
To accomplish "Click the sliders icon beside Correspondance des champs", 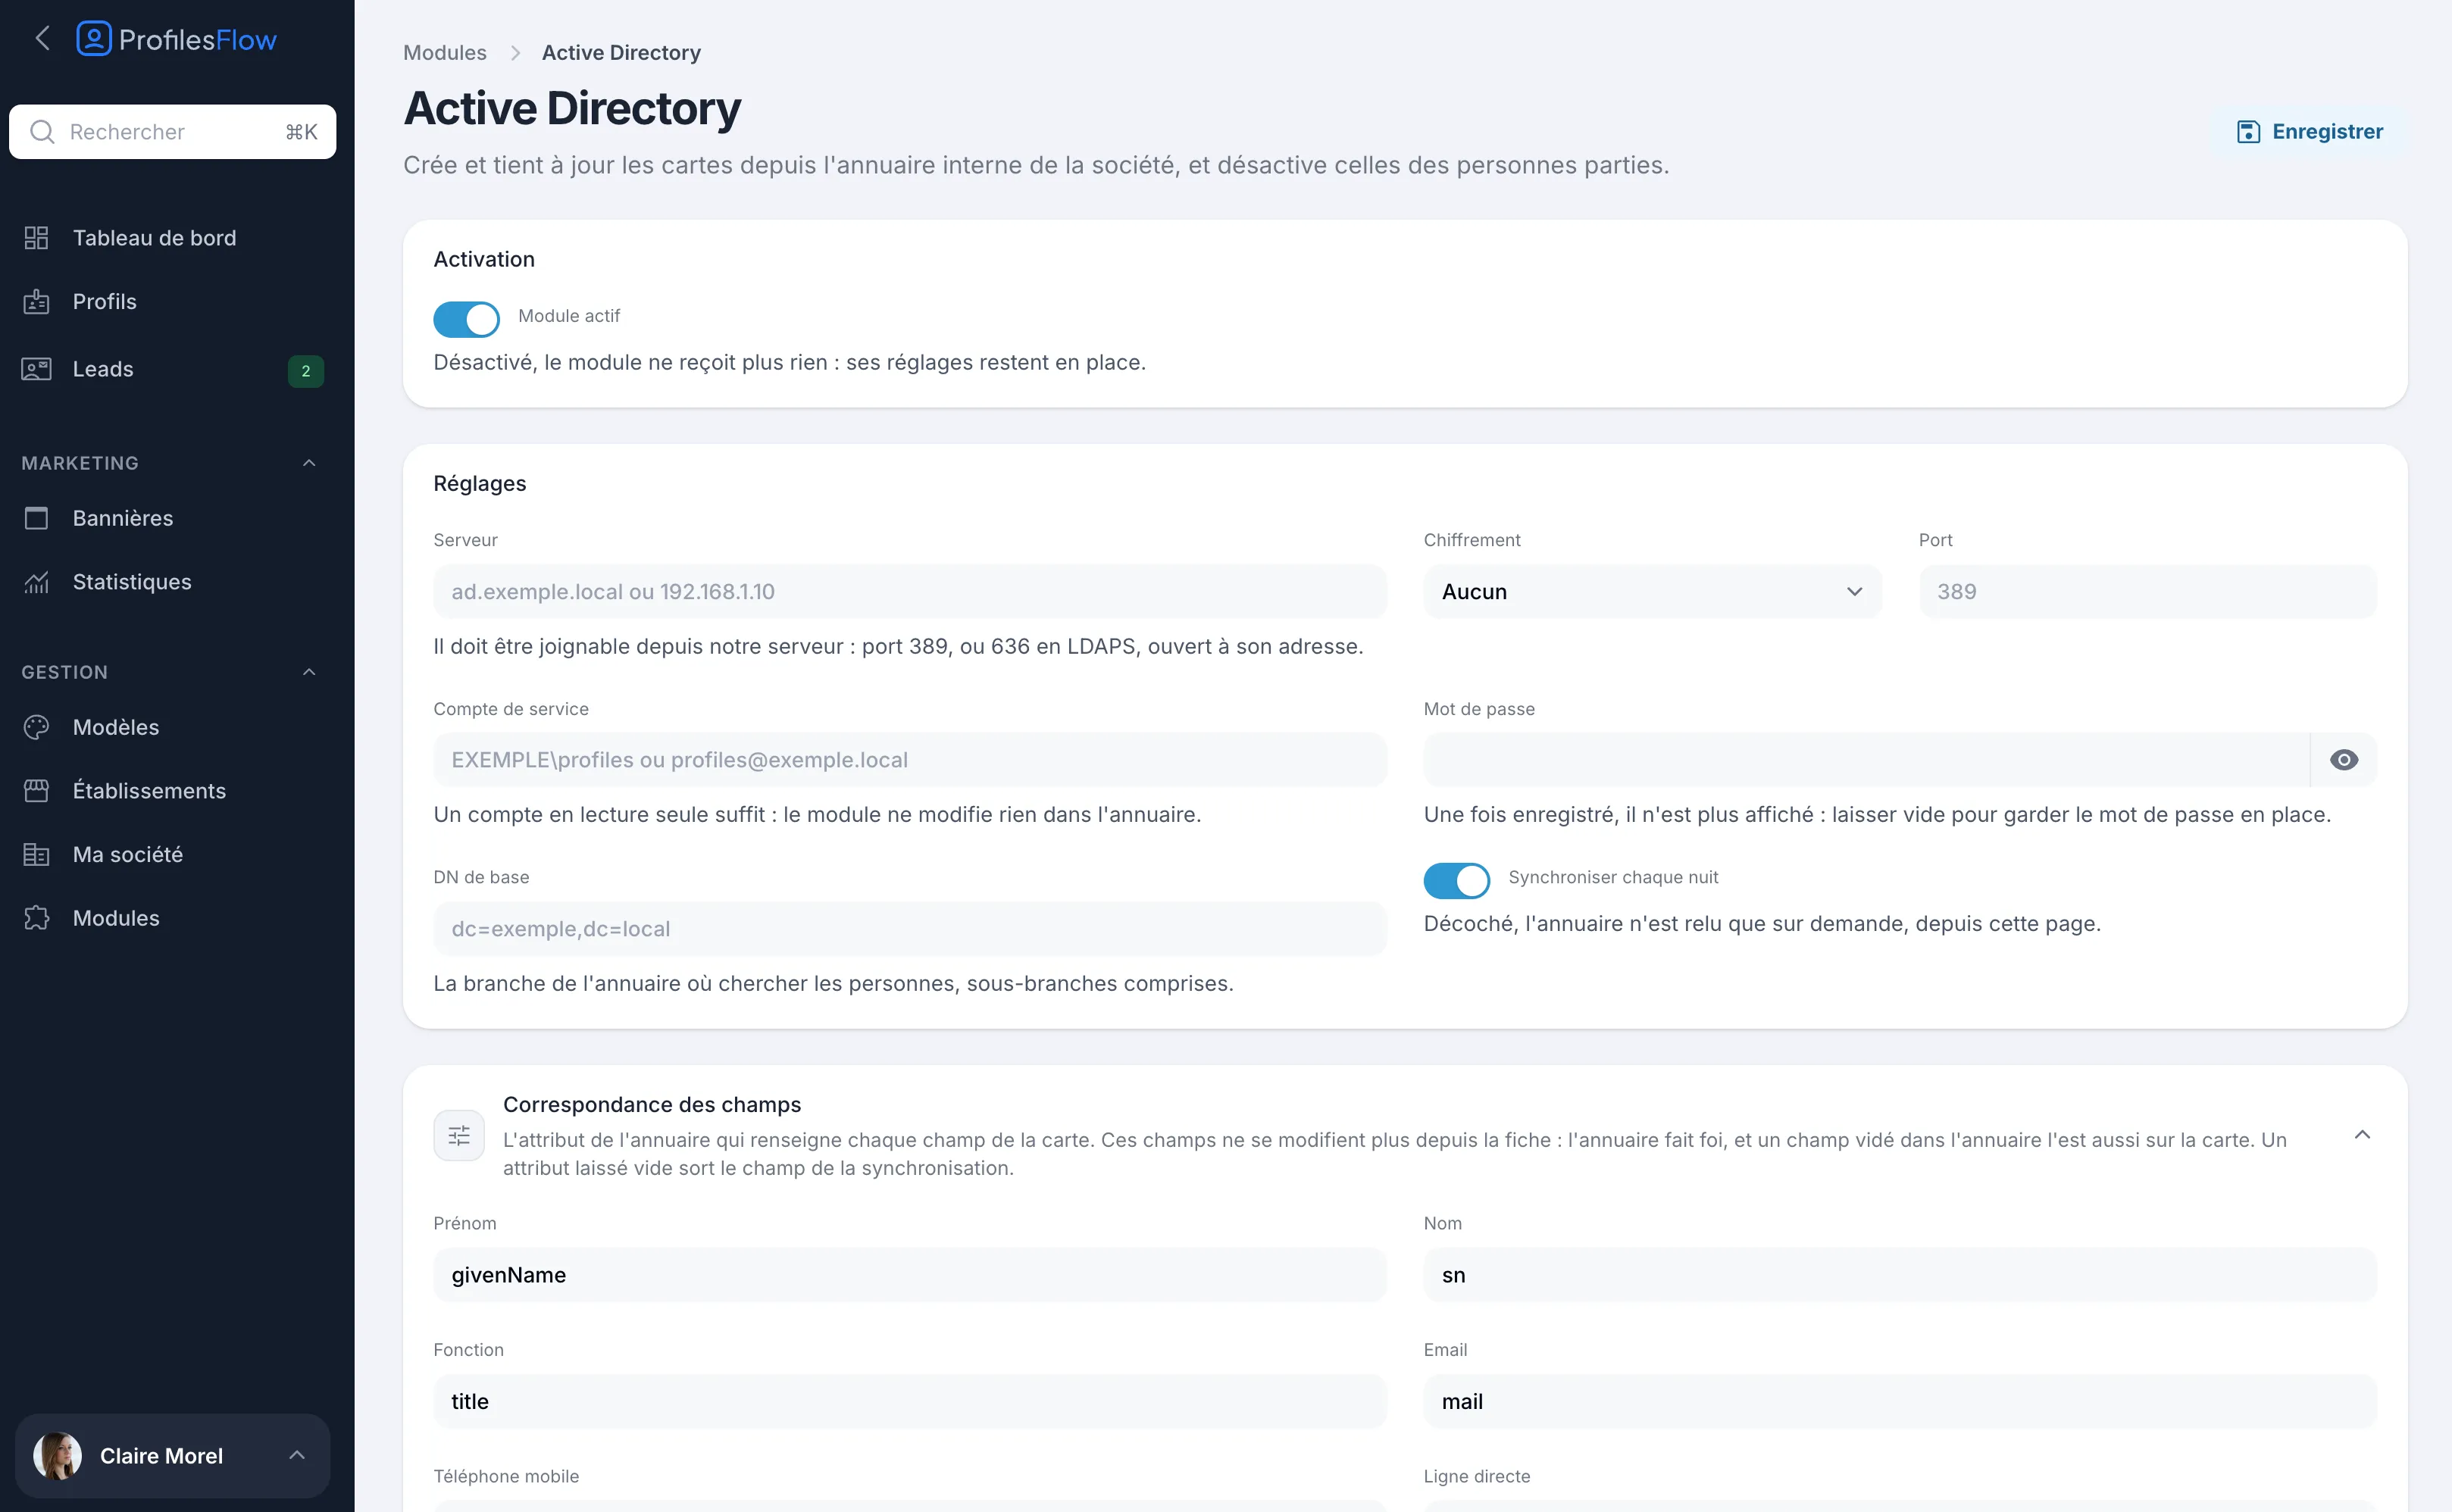I will click(459, 1135).
